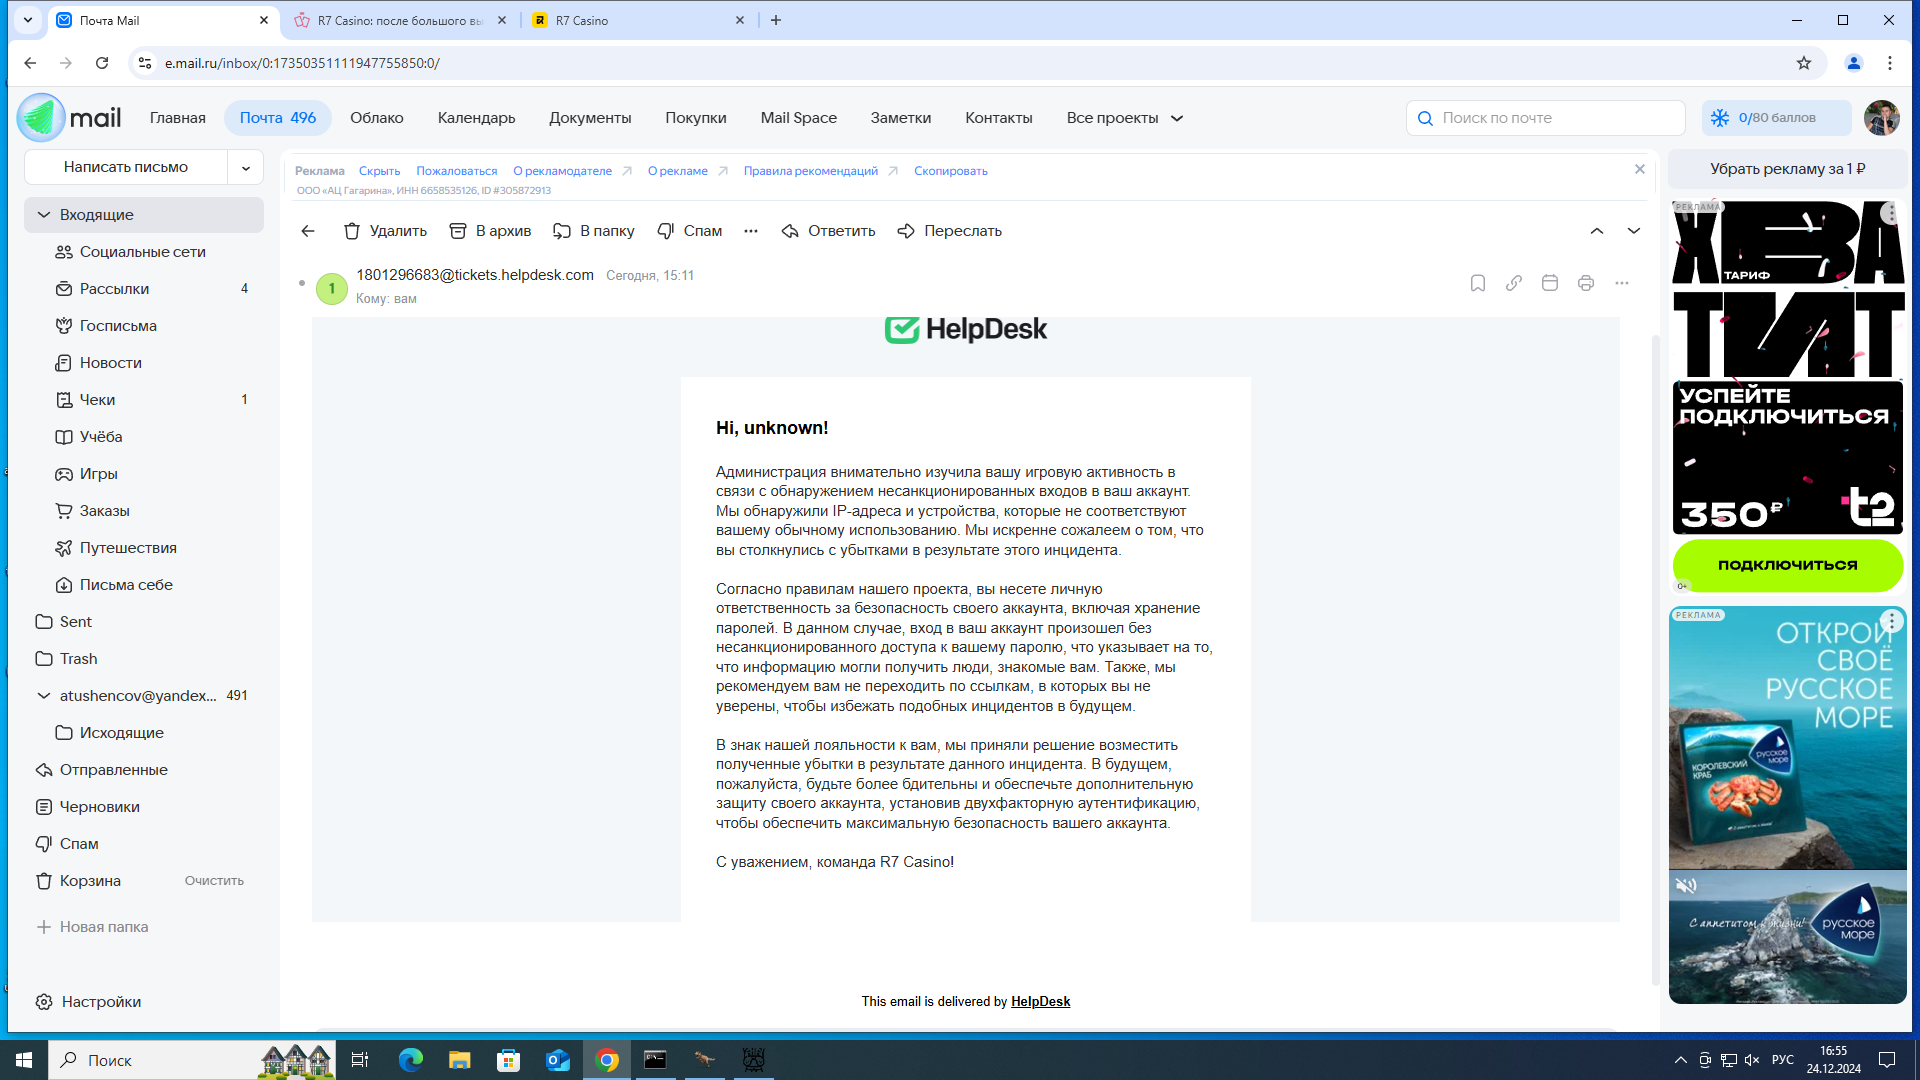Move the email to a folder

(x=594, y=231)
